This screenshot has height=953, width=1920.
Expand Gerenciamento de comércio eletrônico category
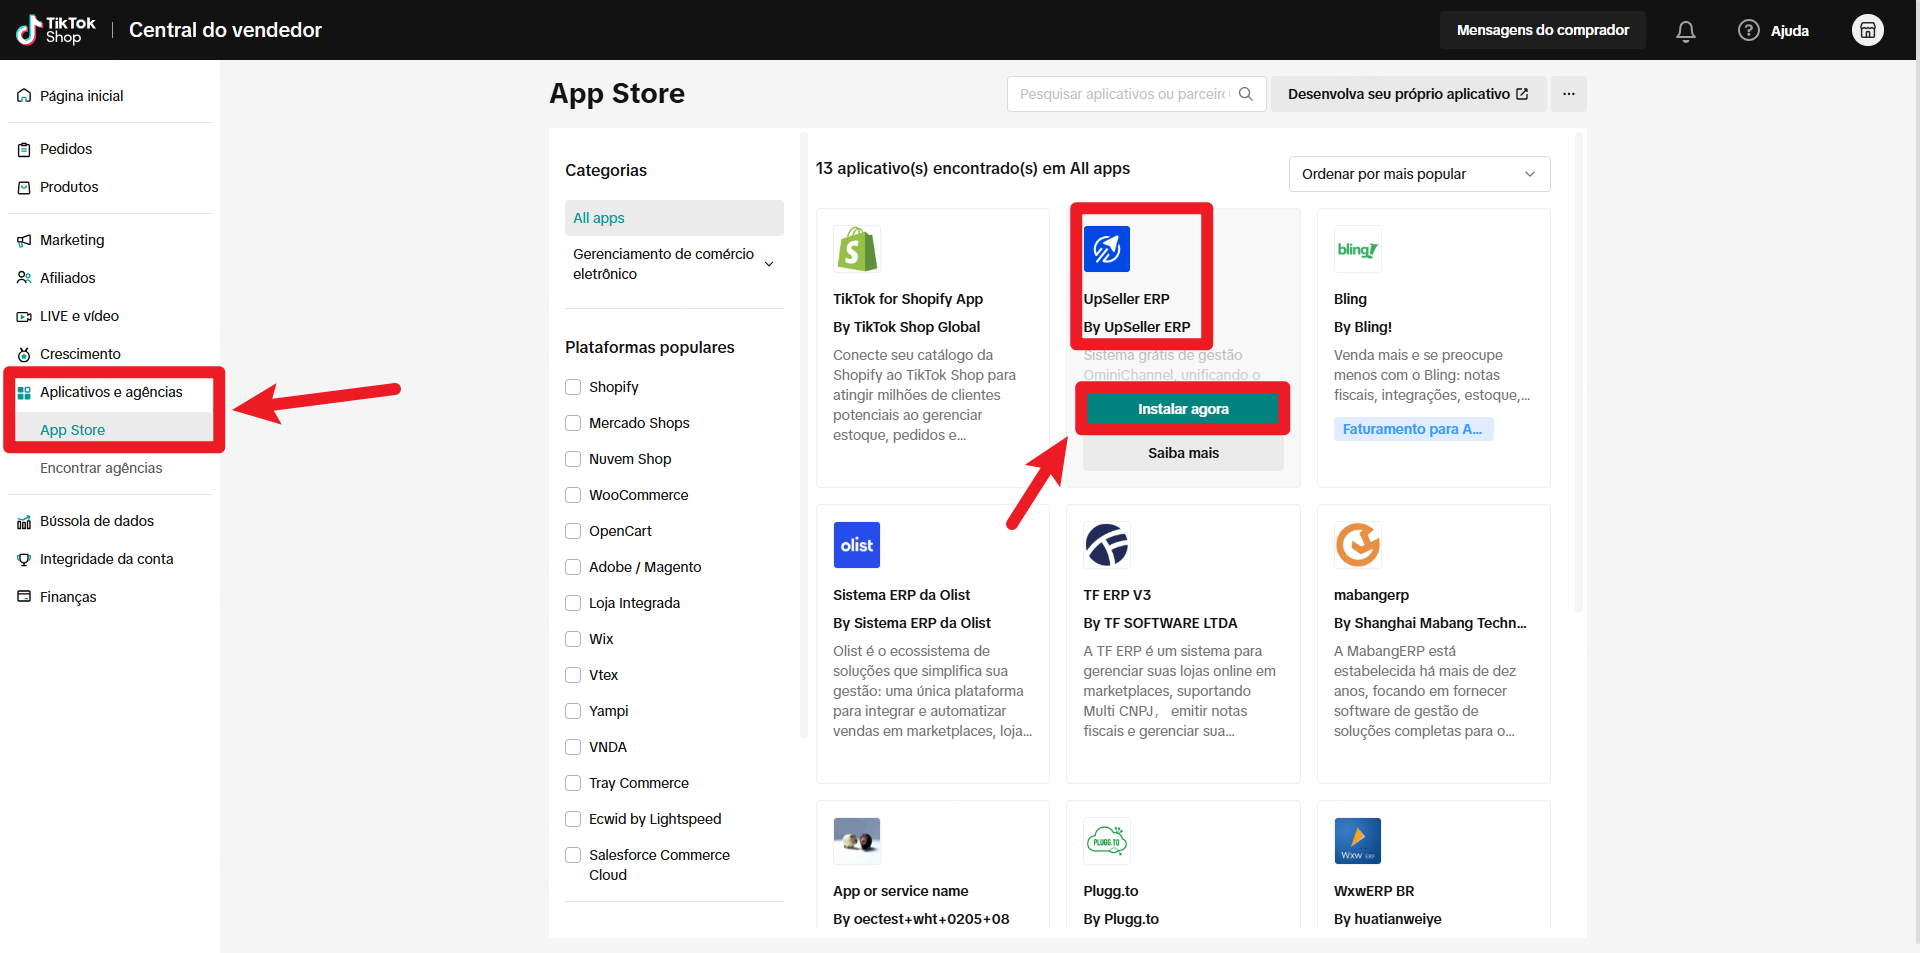[674, 264]
